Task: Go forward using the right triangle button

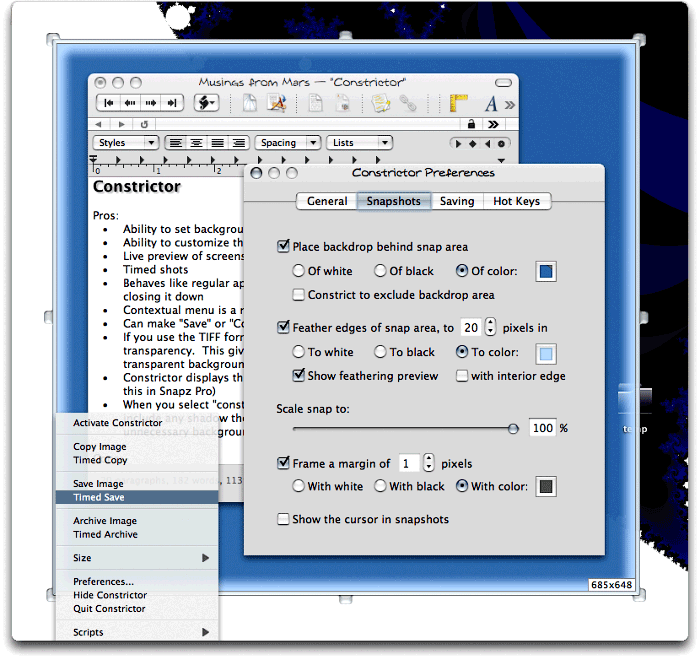Action: 121,125
